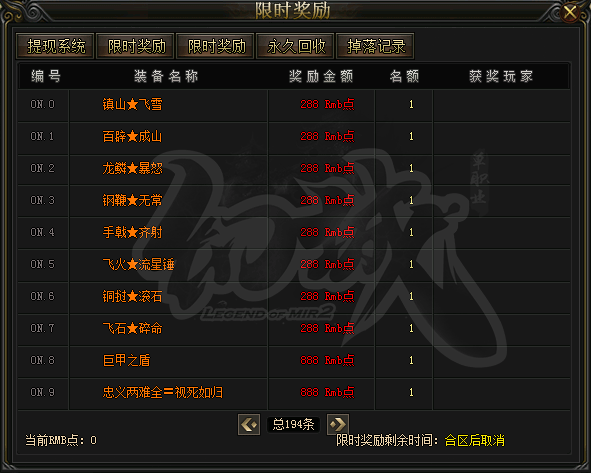Open the 提现系统 tab
This screenshot has height=473, width=591.
(x=55, y=46)
